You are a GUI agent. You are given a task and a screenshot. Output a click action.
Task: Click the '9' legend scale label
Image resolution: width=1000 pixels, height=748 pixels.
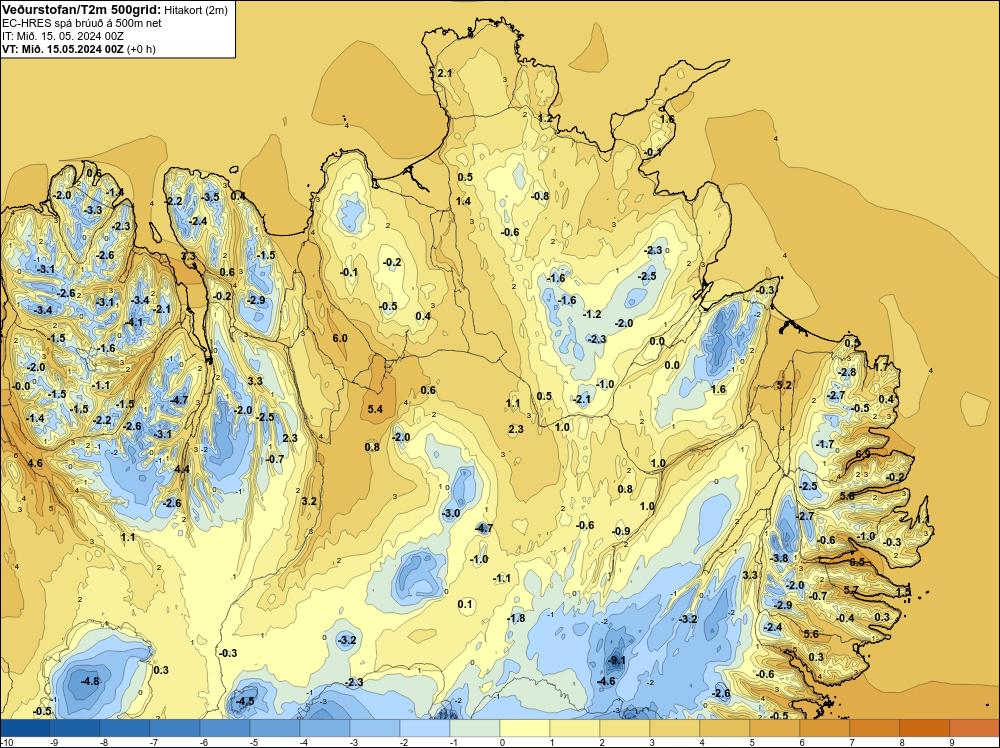coord(952,742)
